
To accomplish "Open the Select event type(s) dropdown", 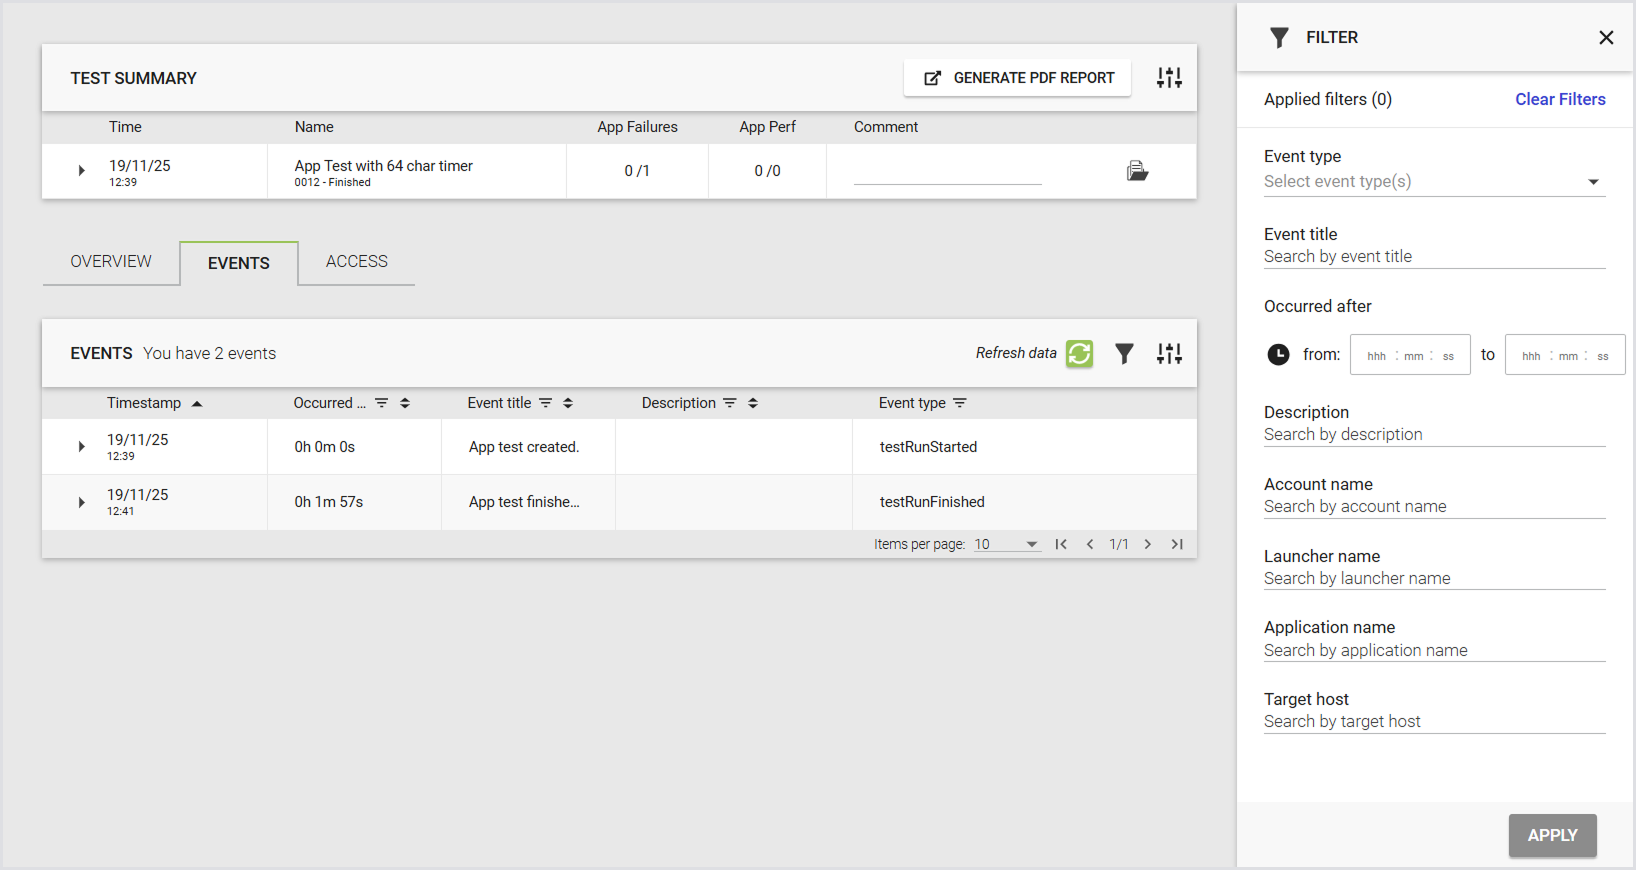I will 1434,182.
